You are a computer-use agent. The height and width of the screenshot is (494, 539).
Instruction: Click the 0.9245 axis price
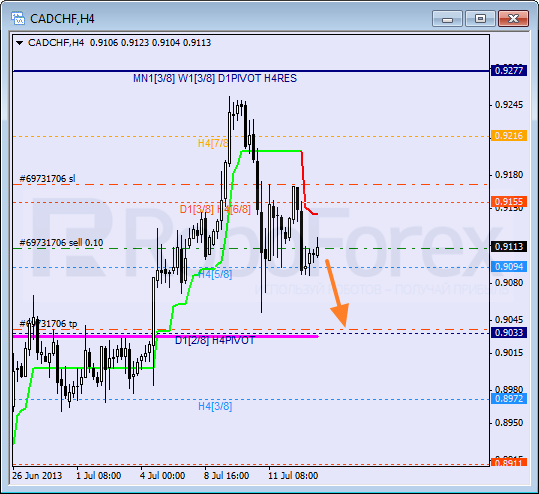pyautogui.click(x=509, y=105)
